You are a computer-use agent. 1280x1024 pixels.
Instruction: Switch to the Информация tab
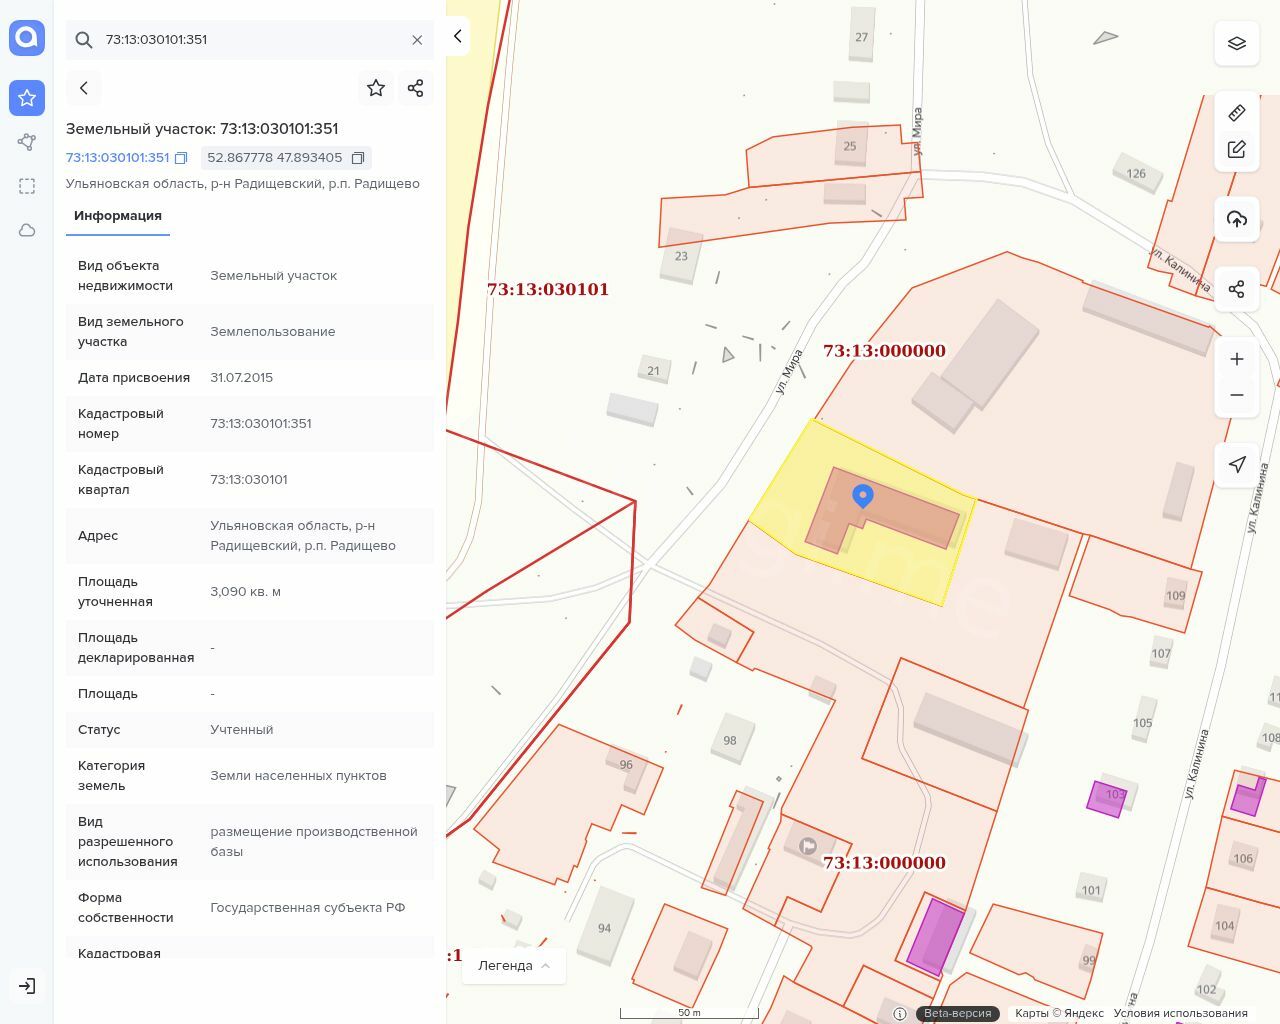118,216
